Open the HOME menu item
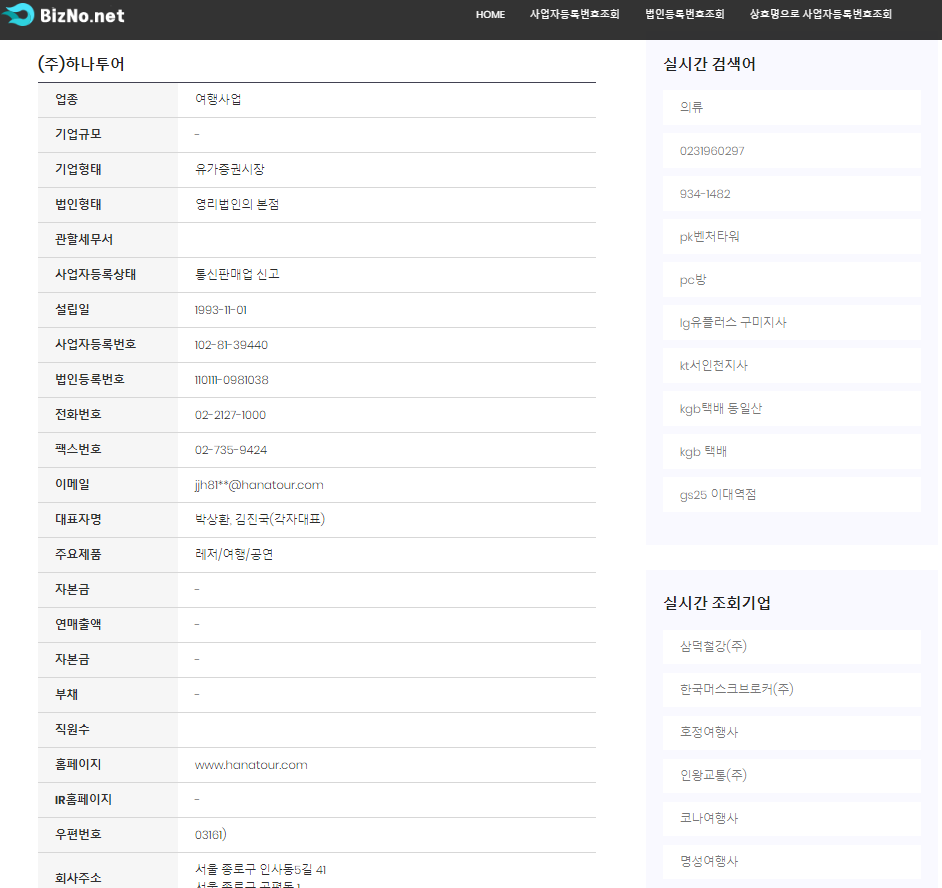Image resolution: width=942 pixels, height=888 pixels. (490, 14)
